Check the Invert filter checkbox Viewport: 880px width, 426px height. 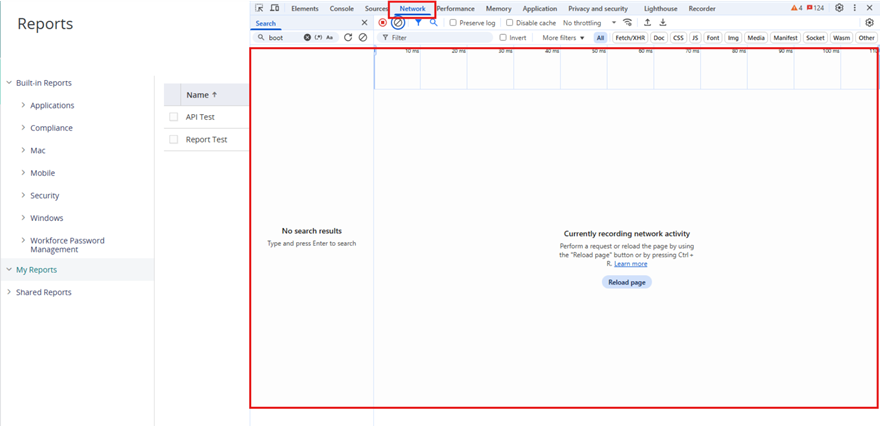point(503,38)
